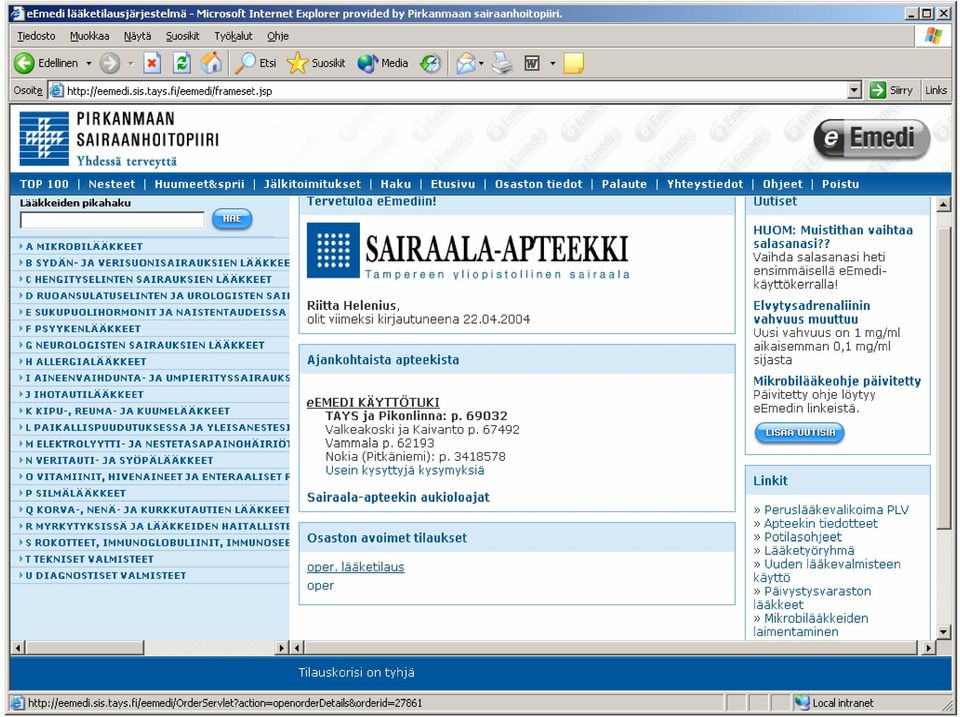The width and height of the screenshot is (960, 717).
Task: Click right frame scrollbar down arrow
Action: (x=943, y=633)
